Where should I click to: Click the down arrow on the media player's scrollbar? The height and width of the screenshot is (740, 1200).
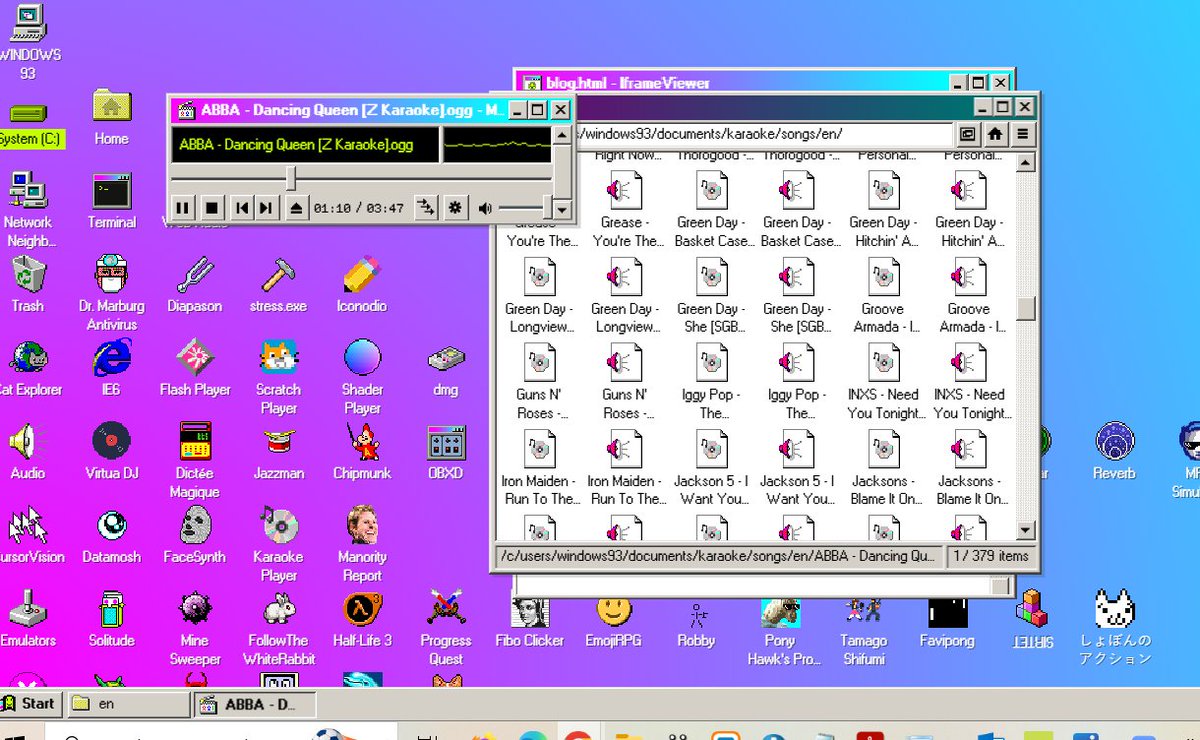[x=562, y=209]
